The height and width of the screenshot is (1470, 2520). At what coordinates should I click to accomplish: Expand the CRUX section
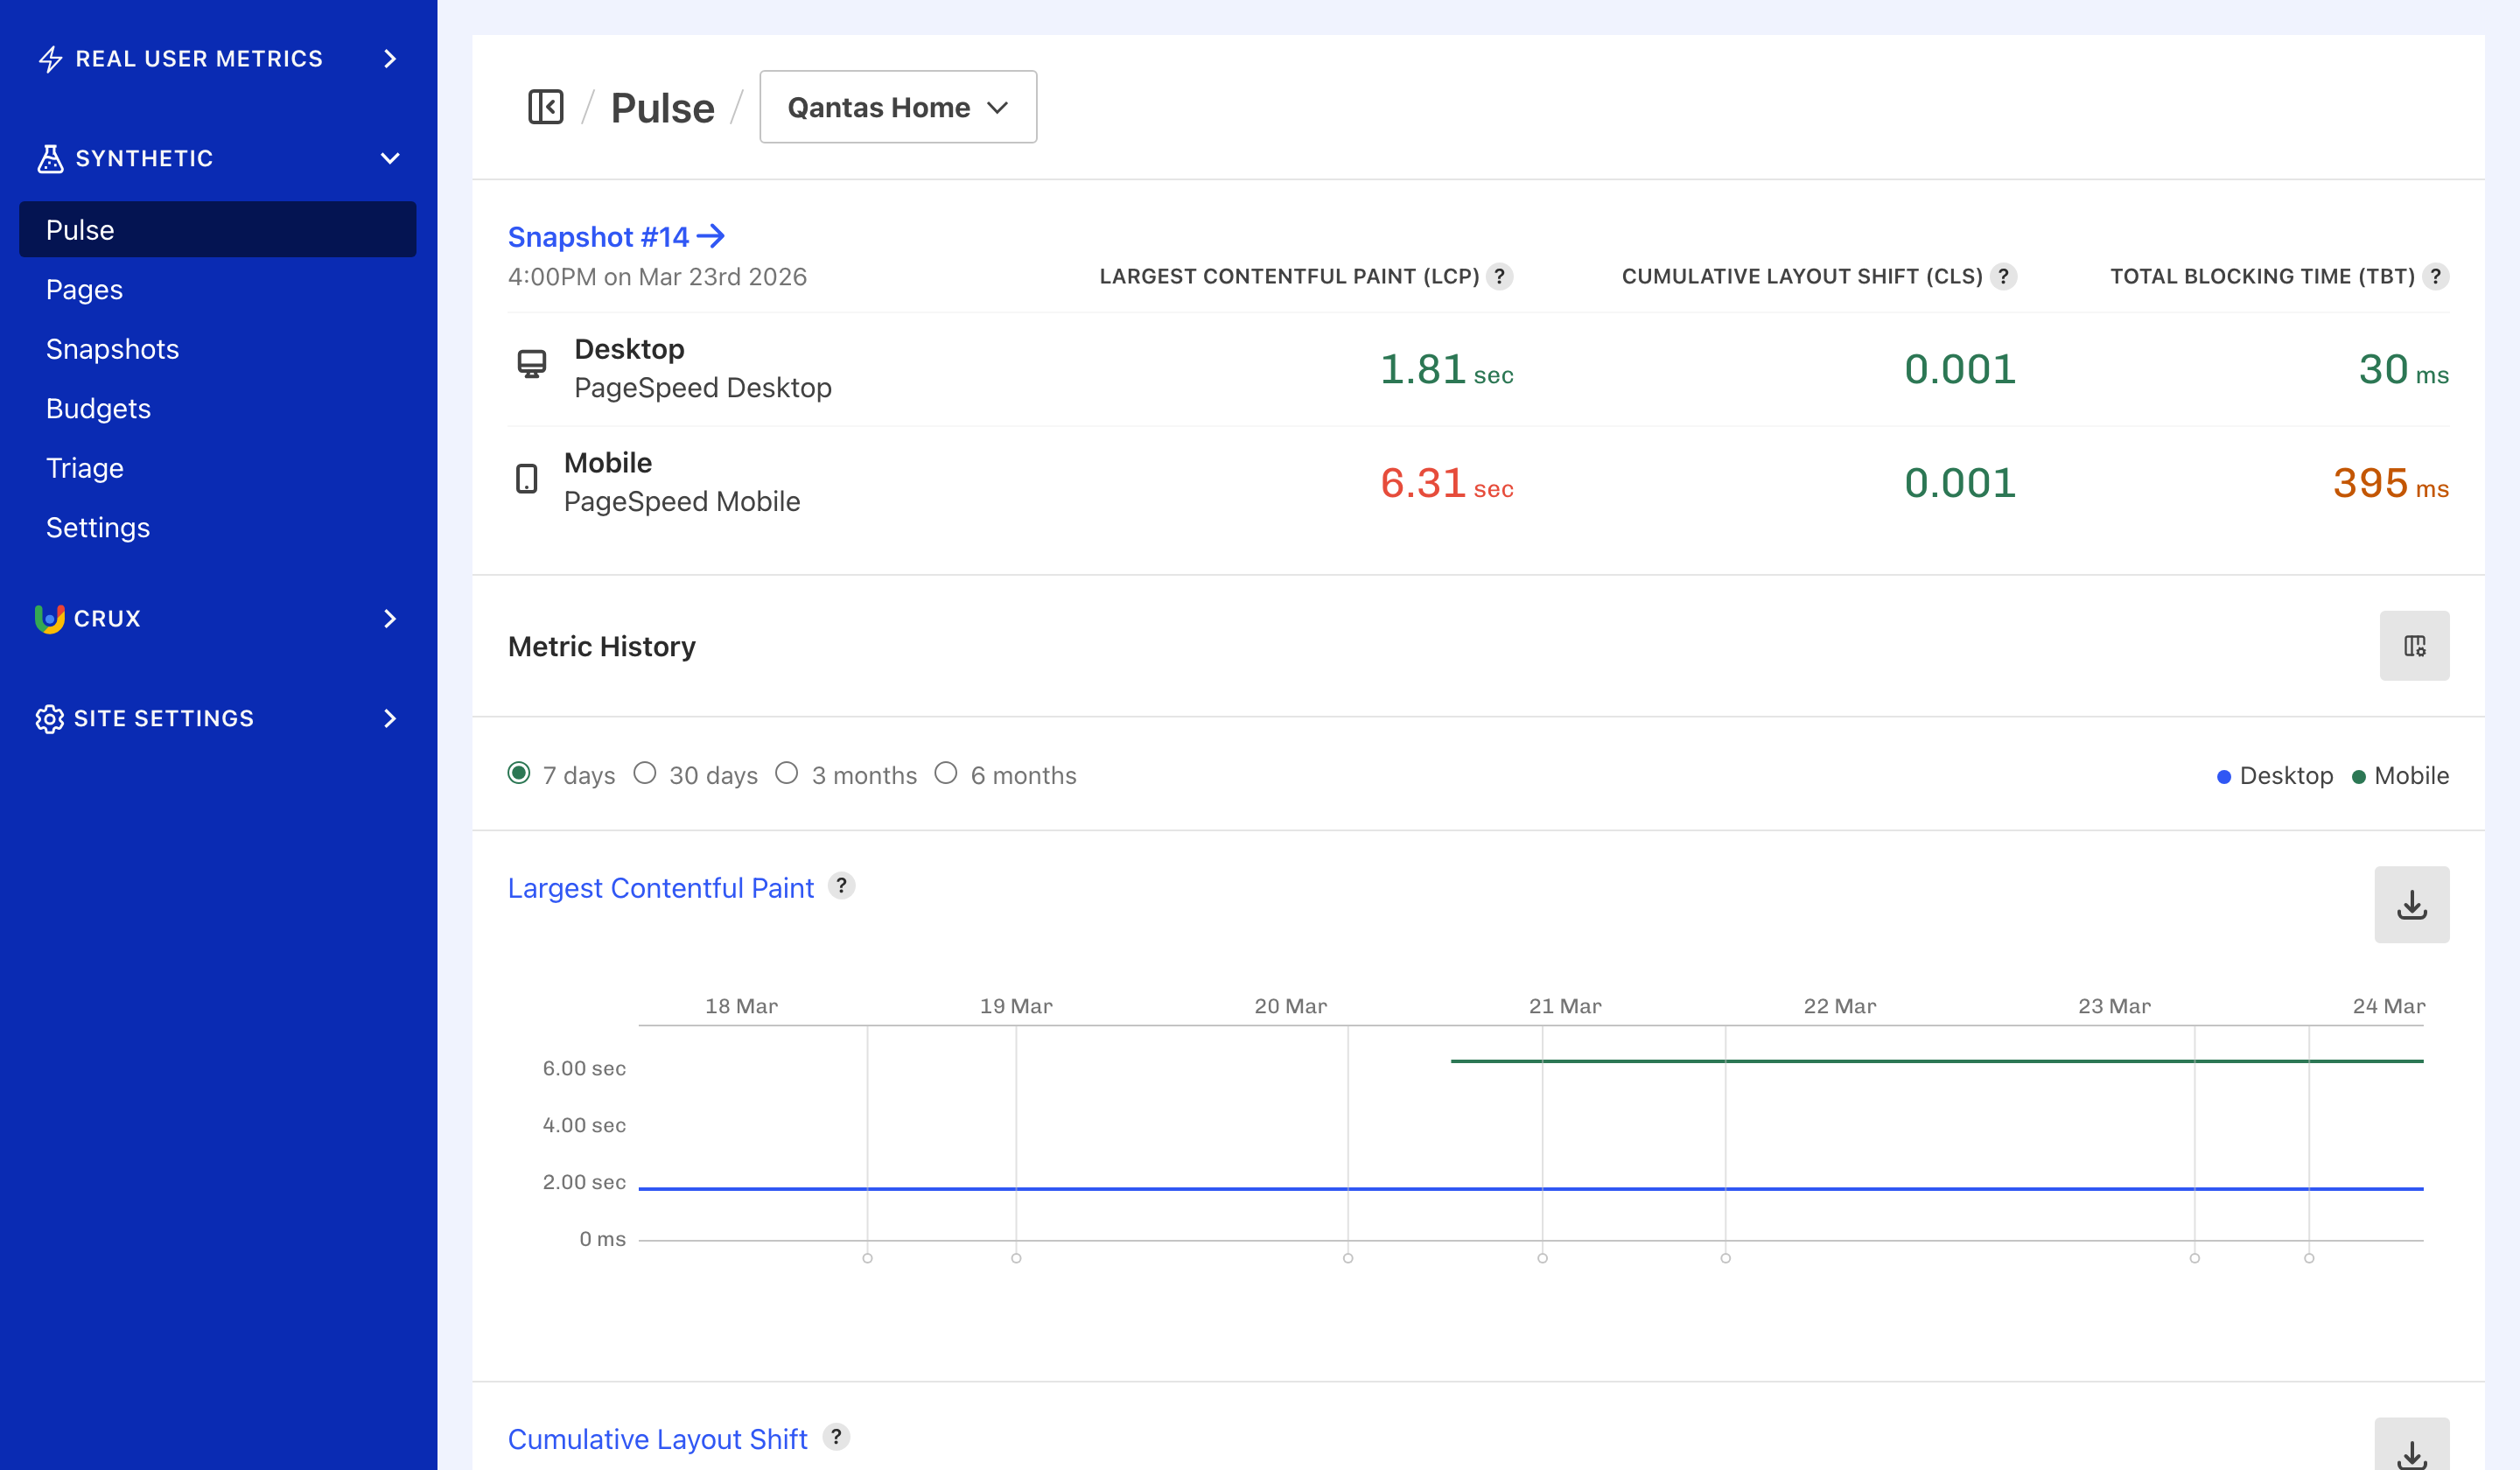pos(390,618)
